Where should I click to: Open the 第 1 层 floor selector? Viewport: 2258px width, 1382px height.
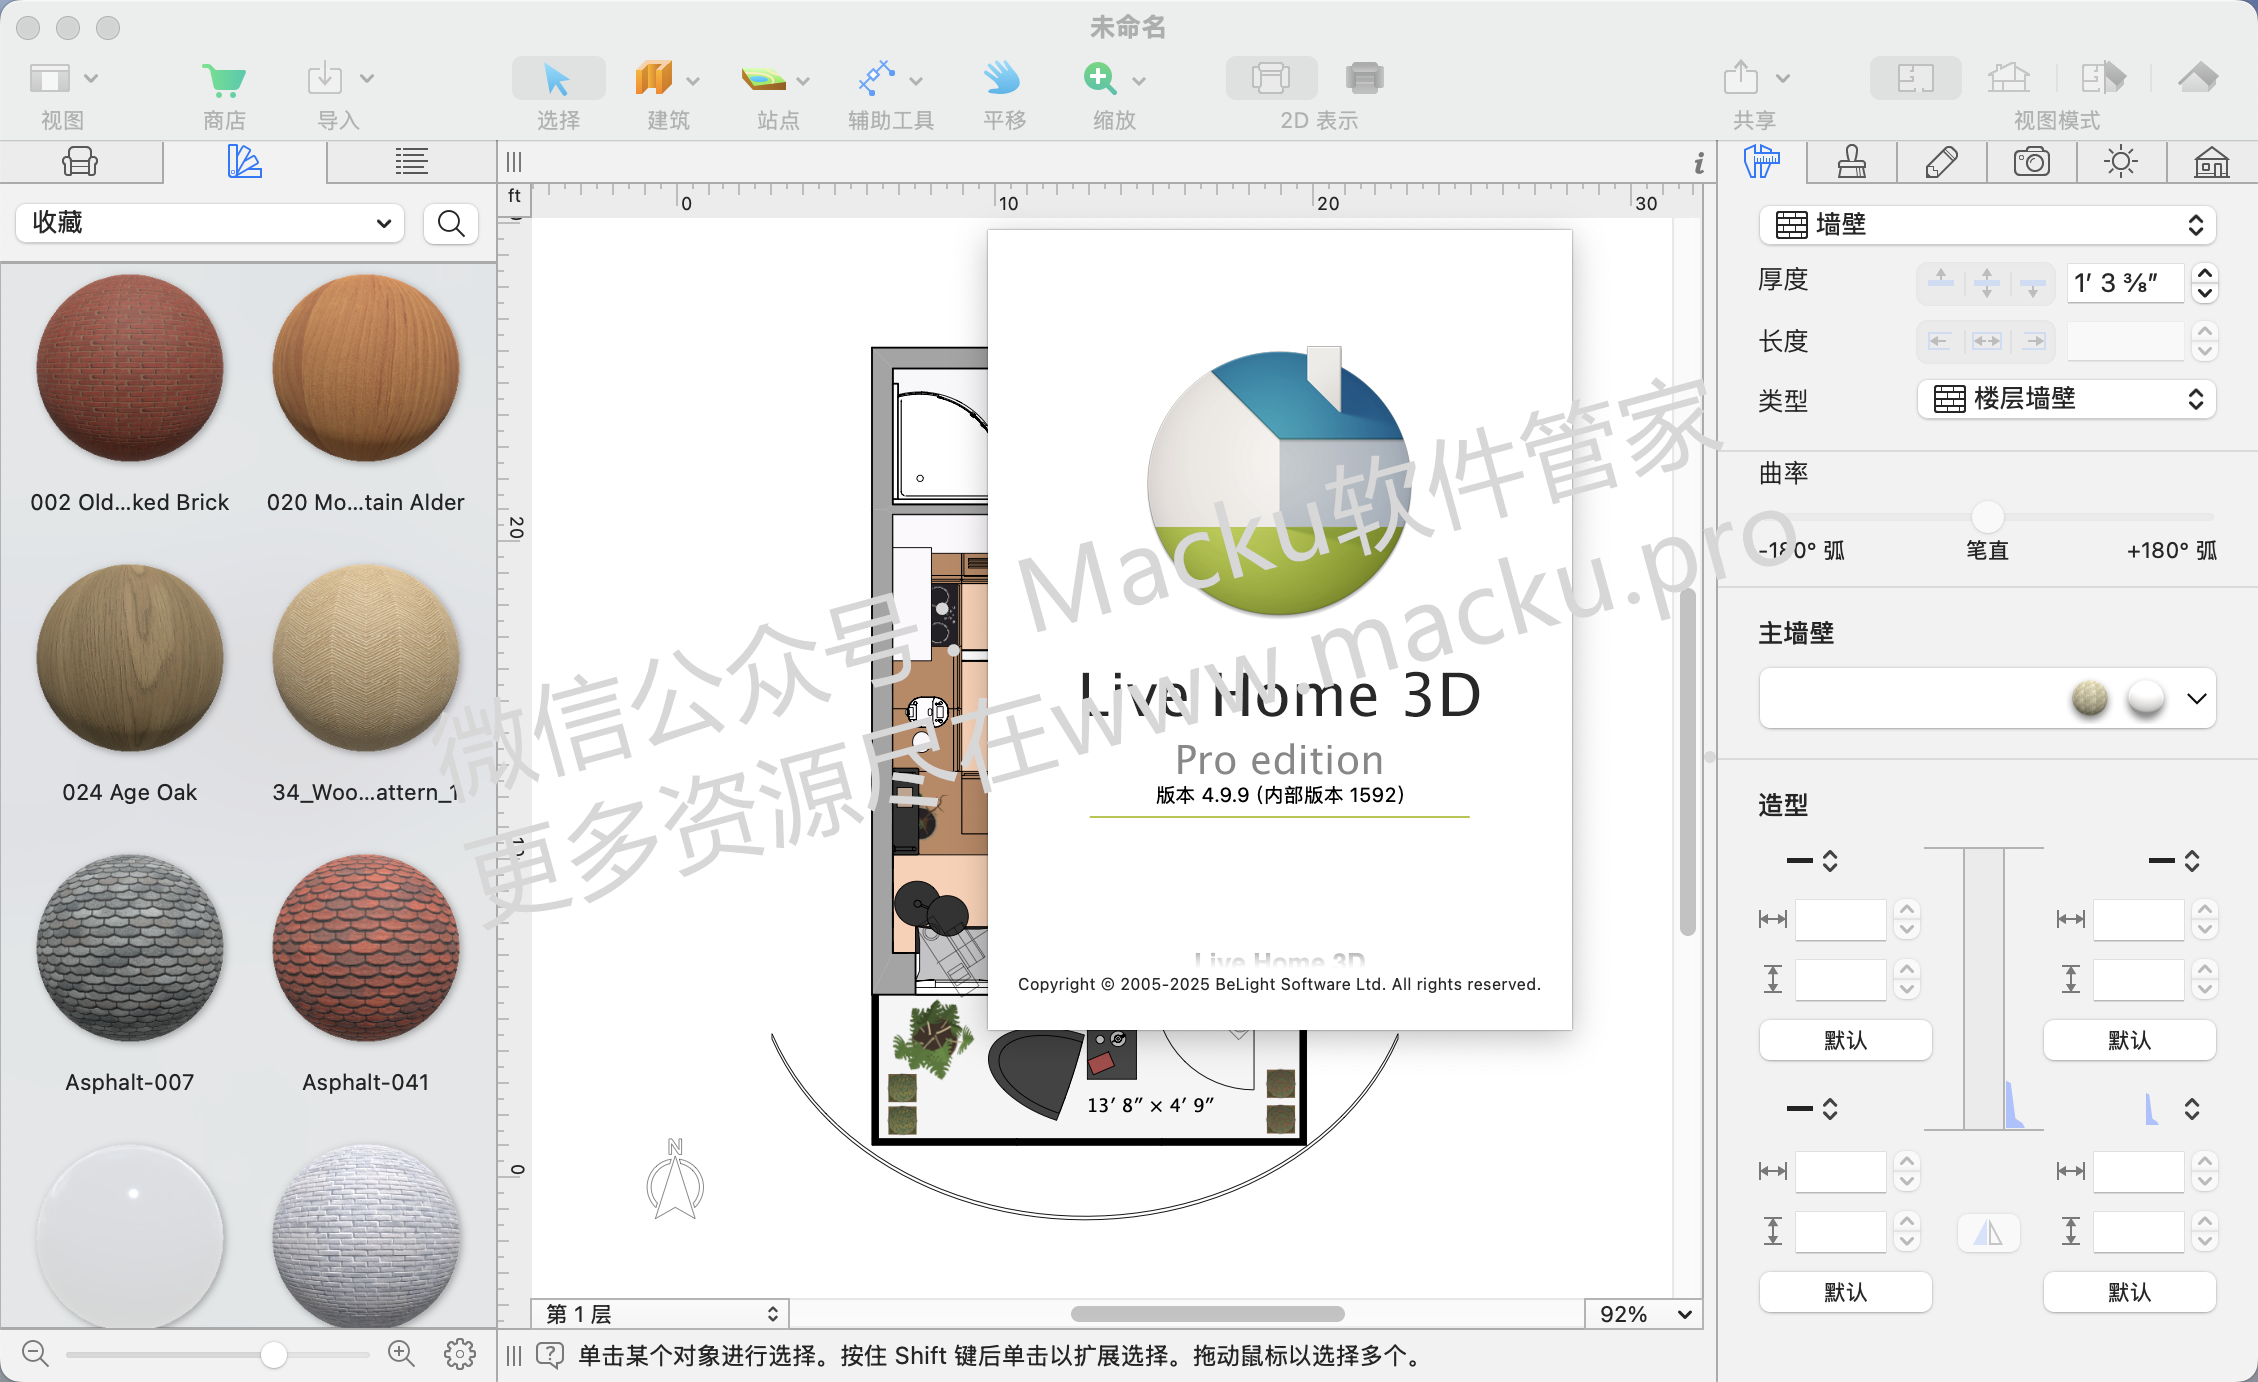pyautogui.click(x=660, y=1314)
